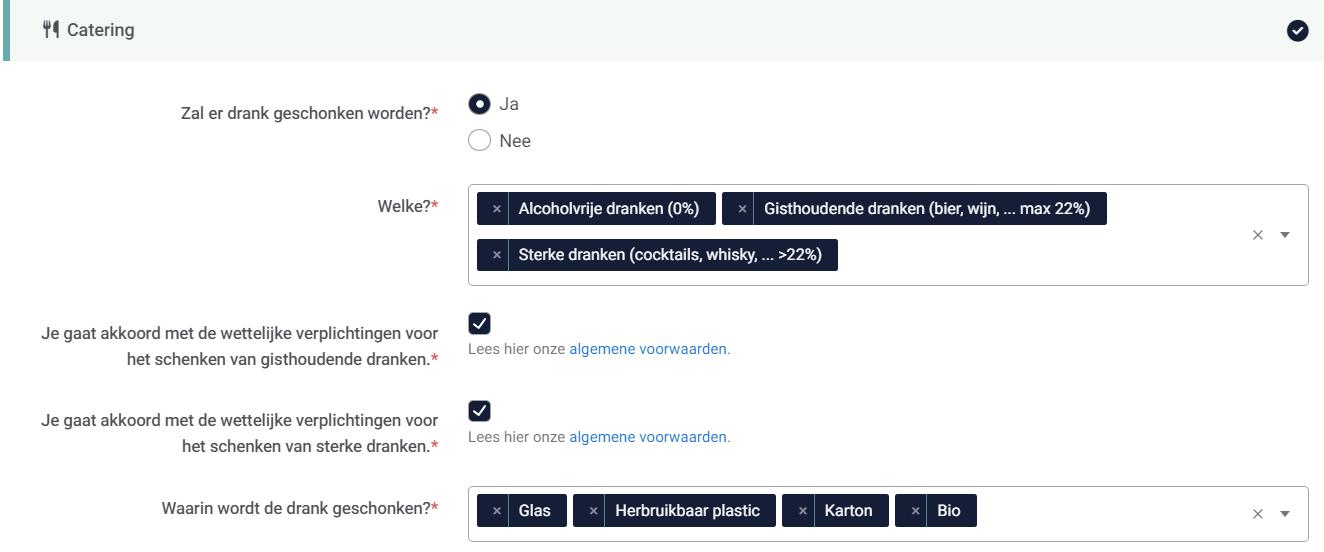This screenshot has width=1324, height=552.
Task: Remove the Herbruikbaar plastic tag
Action: click(593, 511)
